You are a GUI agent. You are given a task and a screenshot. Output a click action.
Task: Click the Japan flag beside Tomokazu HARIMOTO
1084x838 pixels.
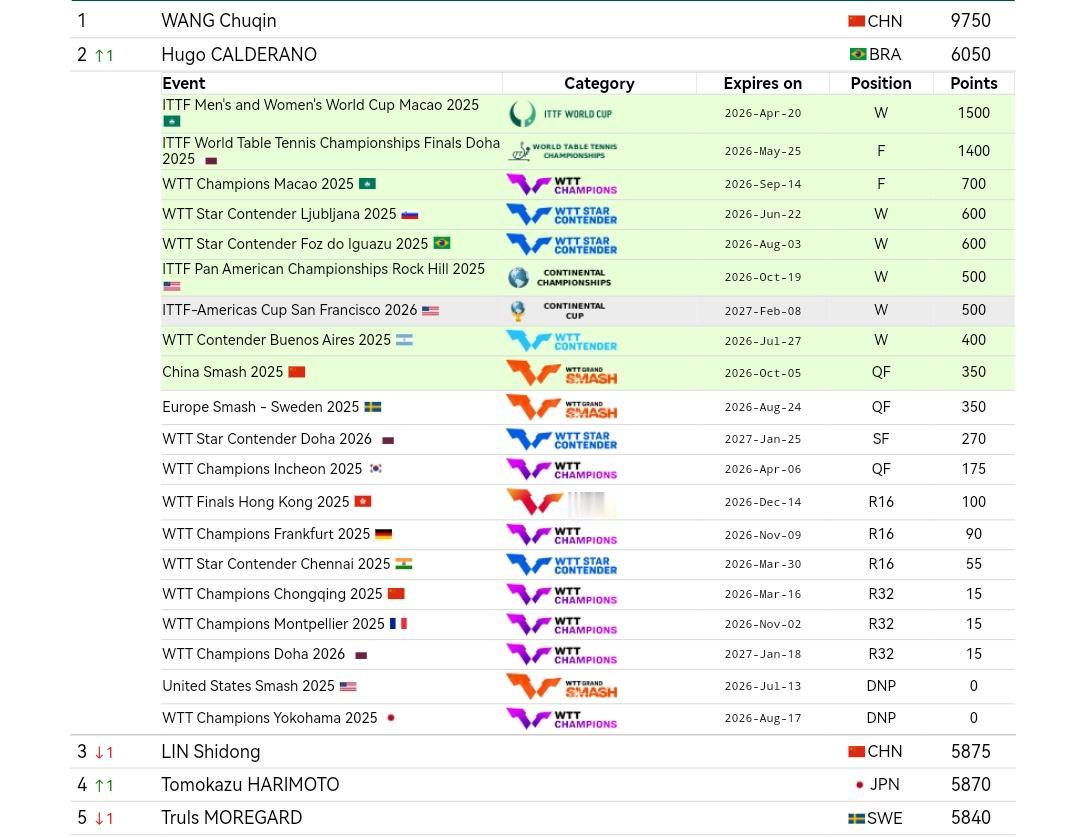point(859,785)
